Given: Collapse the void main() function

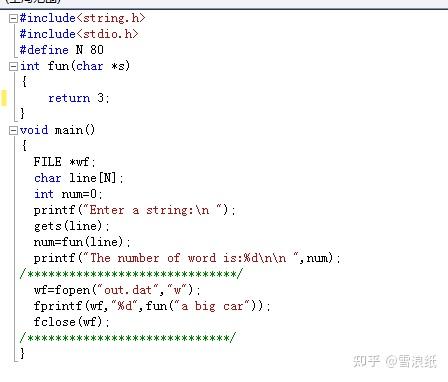Looking at the screenshot, I should coord(13,130).
